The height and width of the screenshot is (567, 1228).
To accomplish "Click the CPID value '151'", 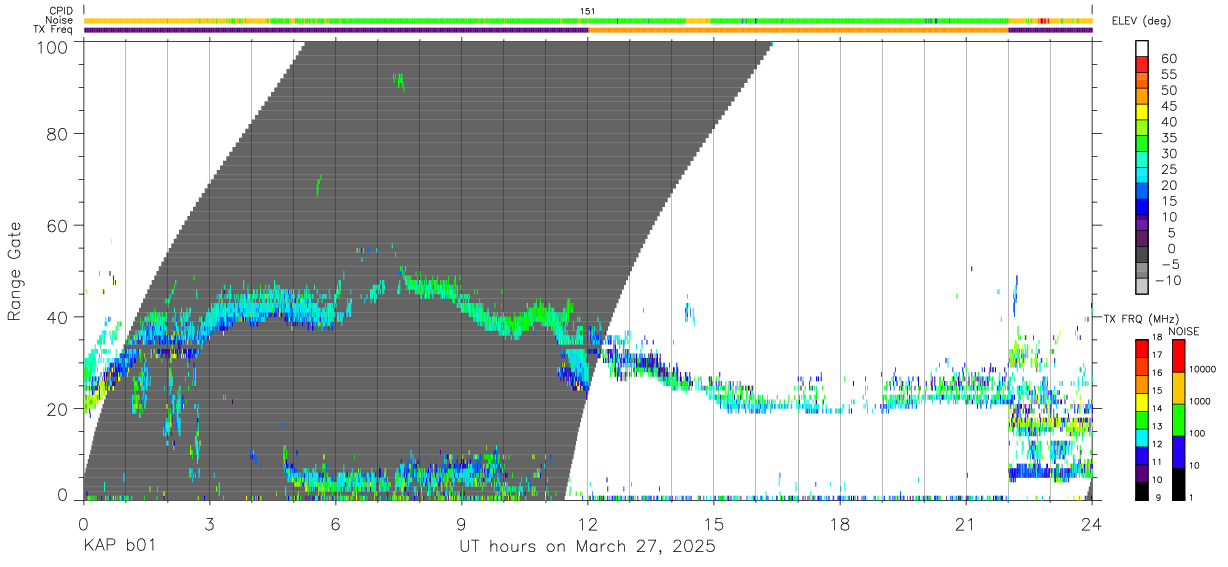I will pos(588,10).
